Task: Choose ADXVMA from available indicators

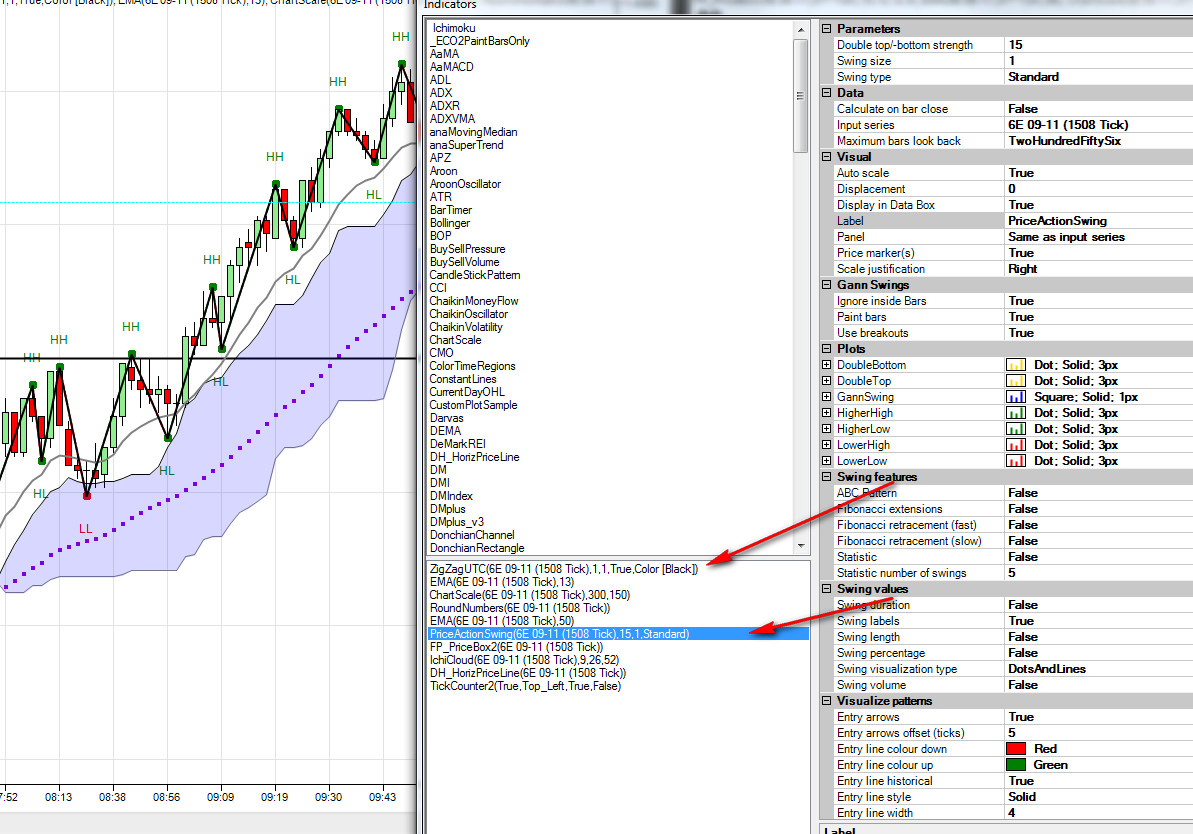Action: (x=452, y=119)
